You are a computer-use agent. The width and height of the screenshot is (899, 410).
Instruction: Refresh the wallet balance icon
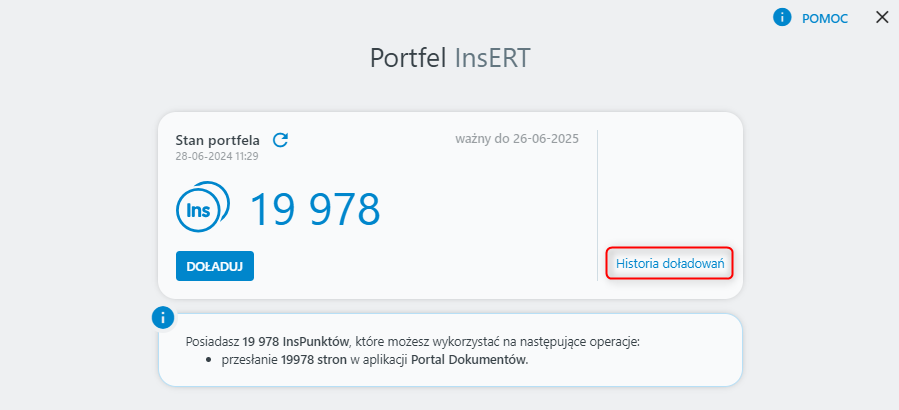pos(280,140)
